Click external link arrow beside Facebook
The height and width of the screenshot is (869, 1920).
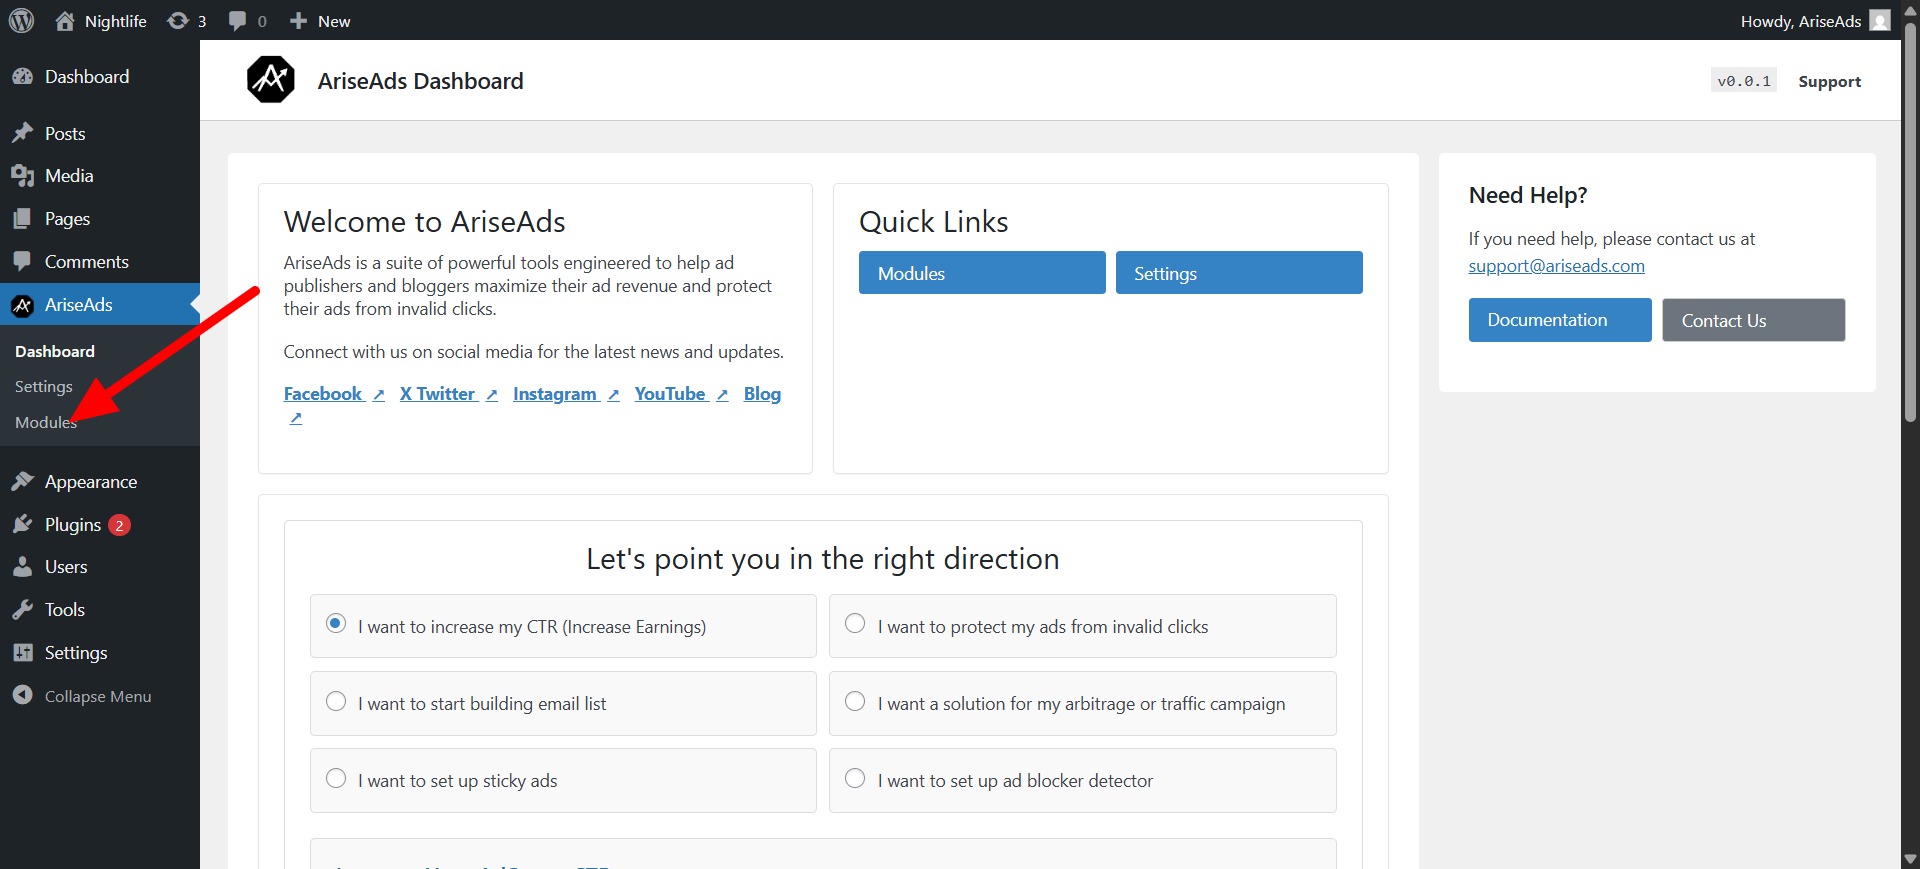379,396
